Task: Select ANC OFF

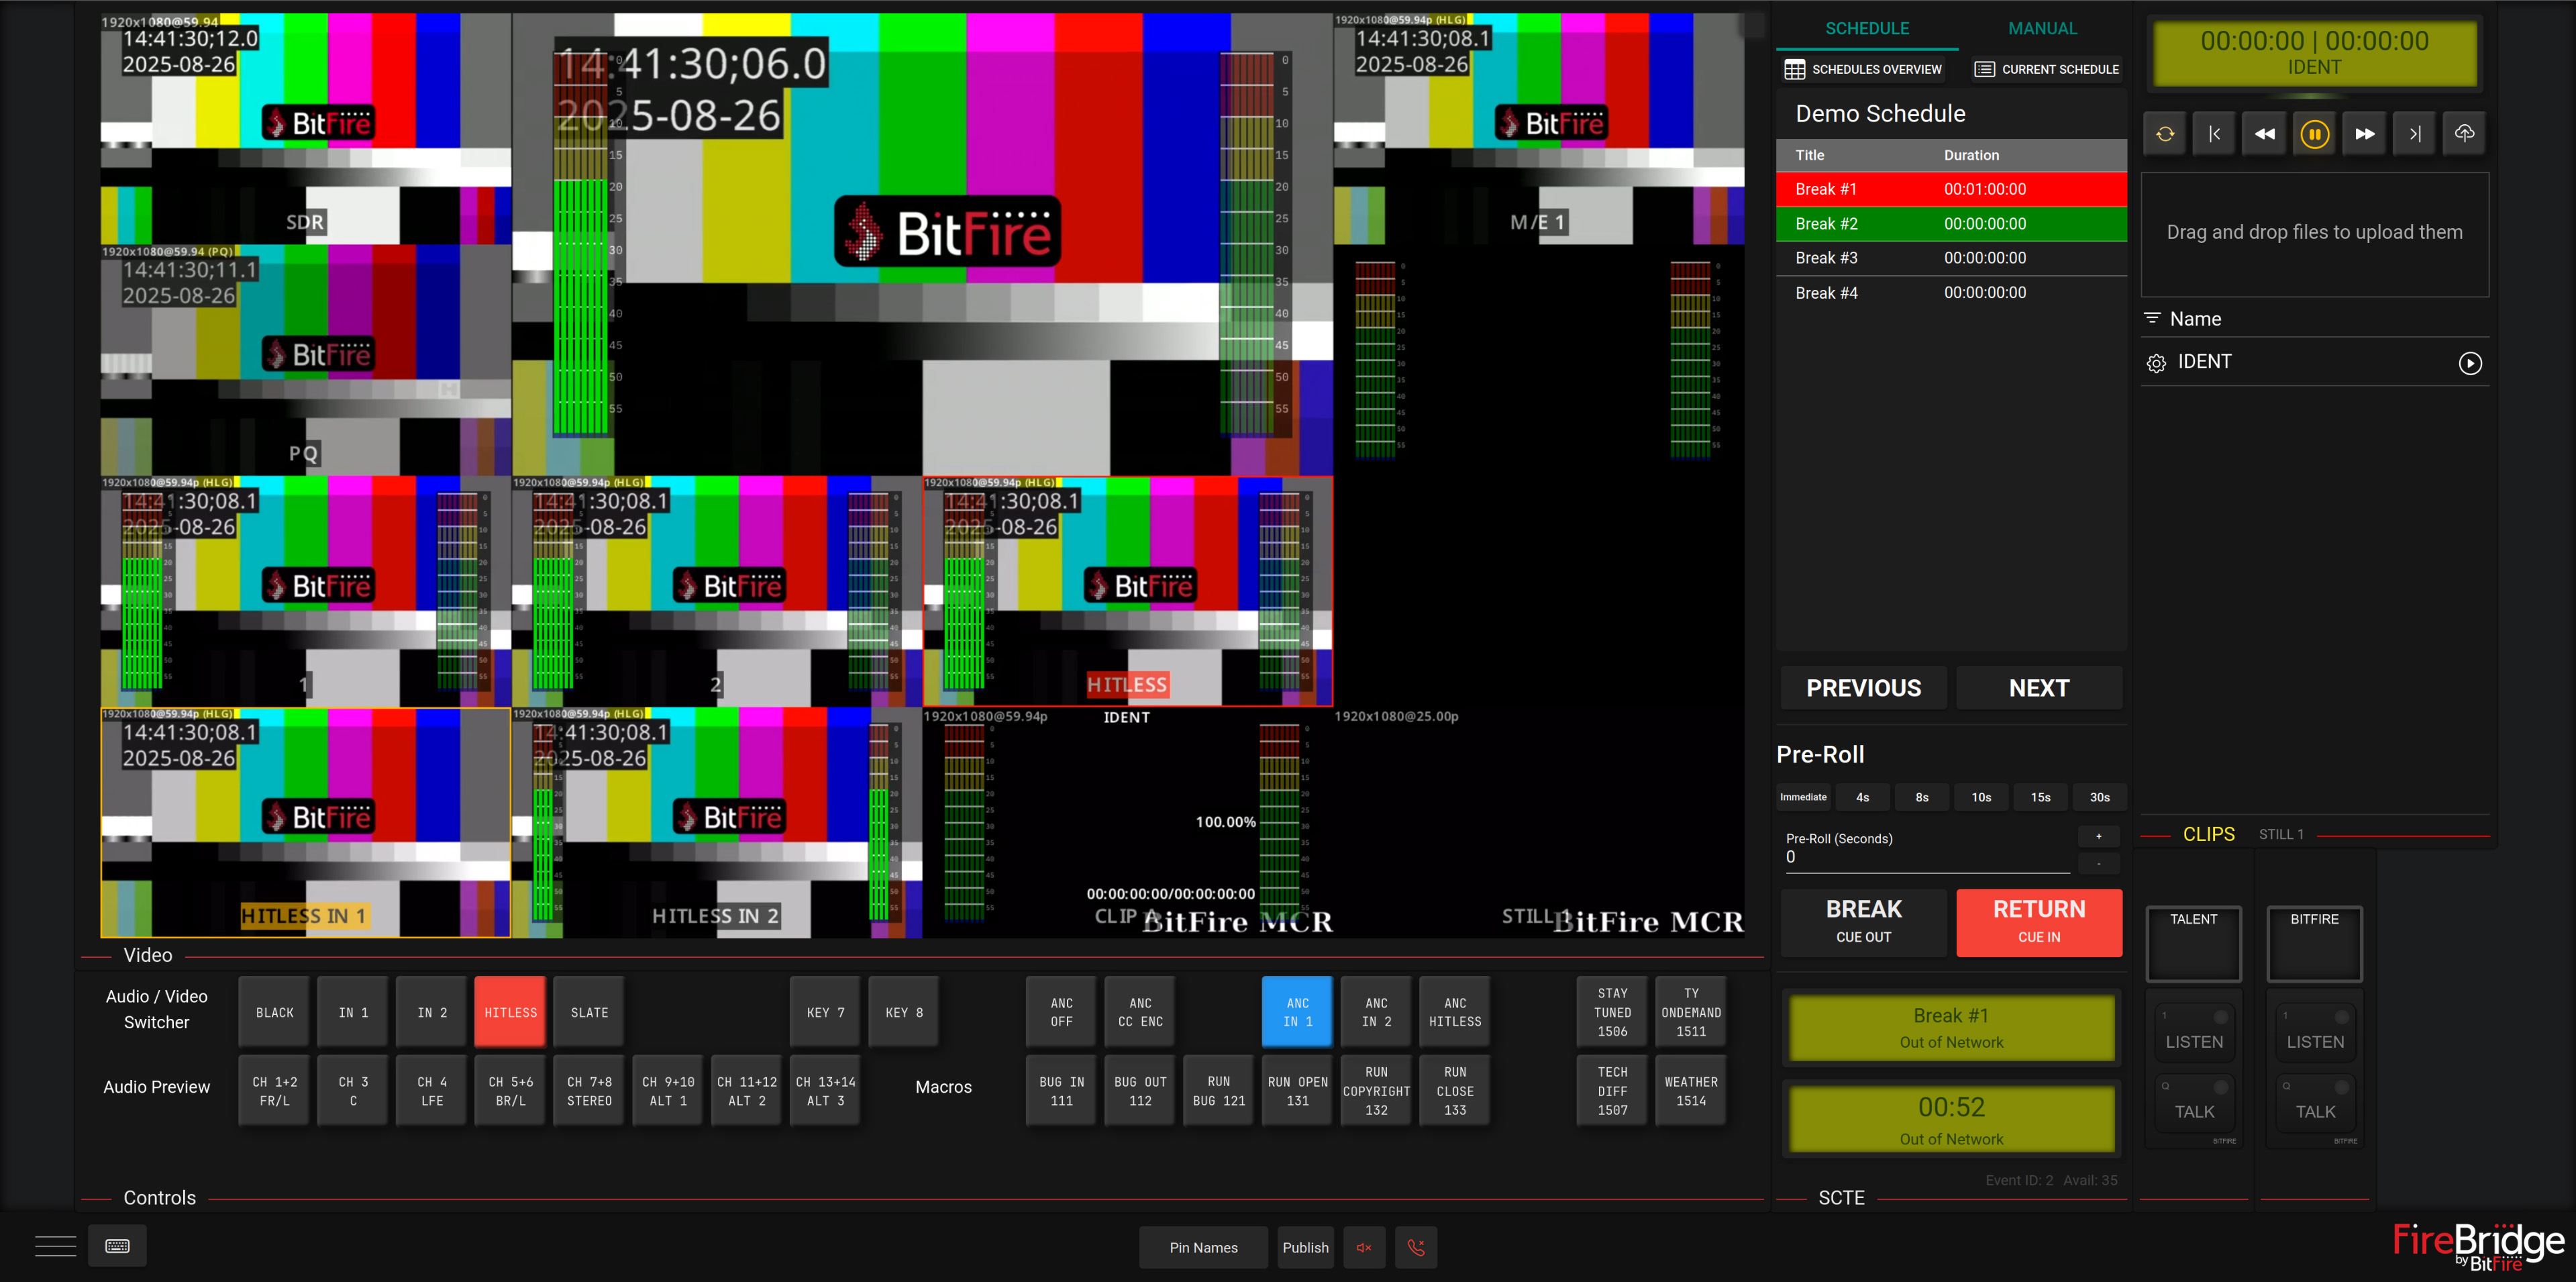Action: (1061, 1012)
